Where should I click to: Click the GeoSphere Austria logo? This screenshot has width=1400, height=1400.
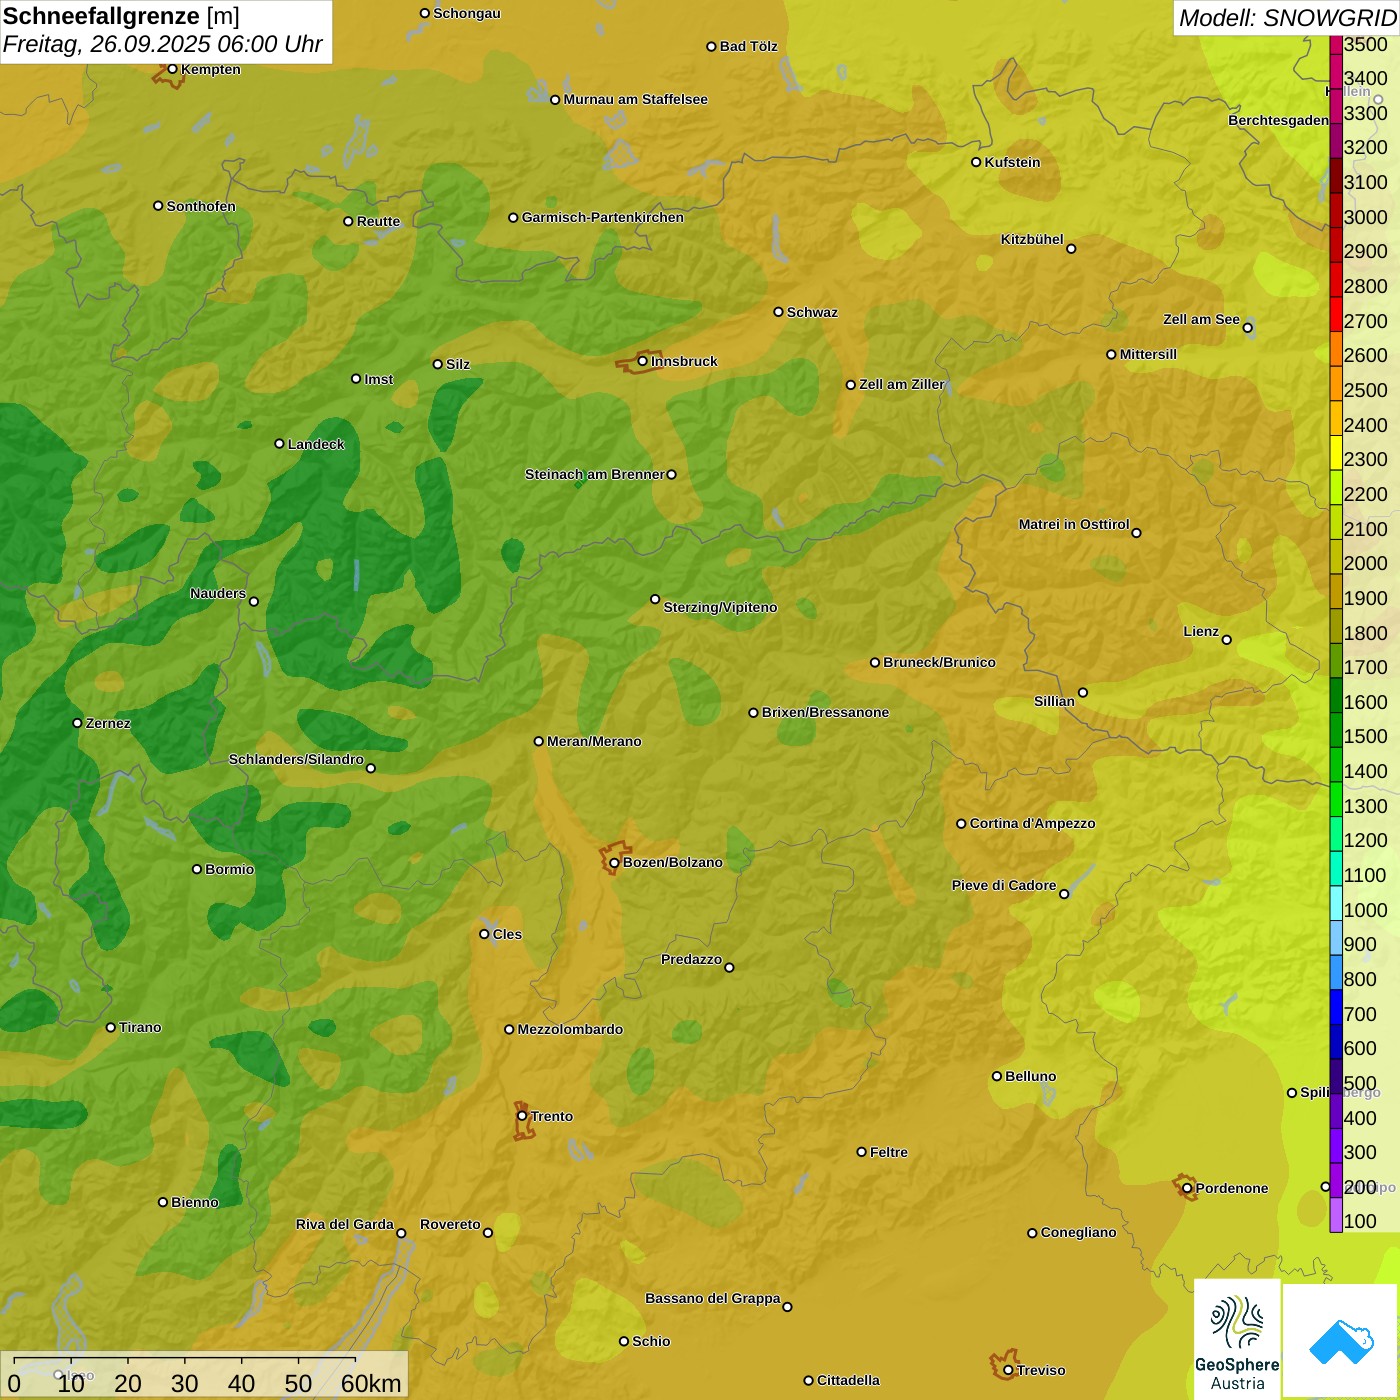1237,1339
